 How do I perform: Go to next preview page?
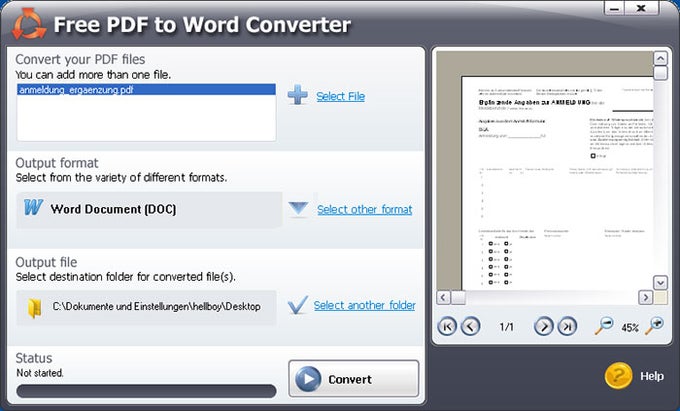(x=544, y=326)
